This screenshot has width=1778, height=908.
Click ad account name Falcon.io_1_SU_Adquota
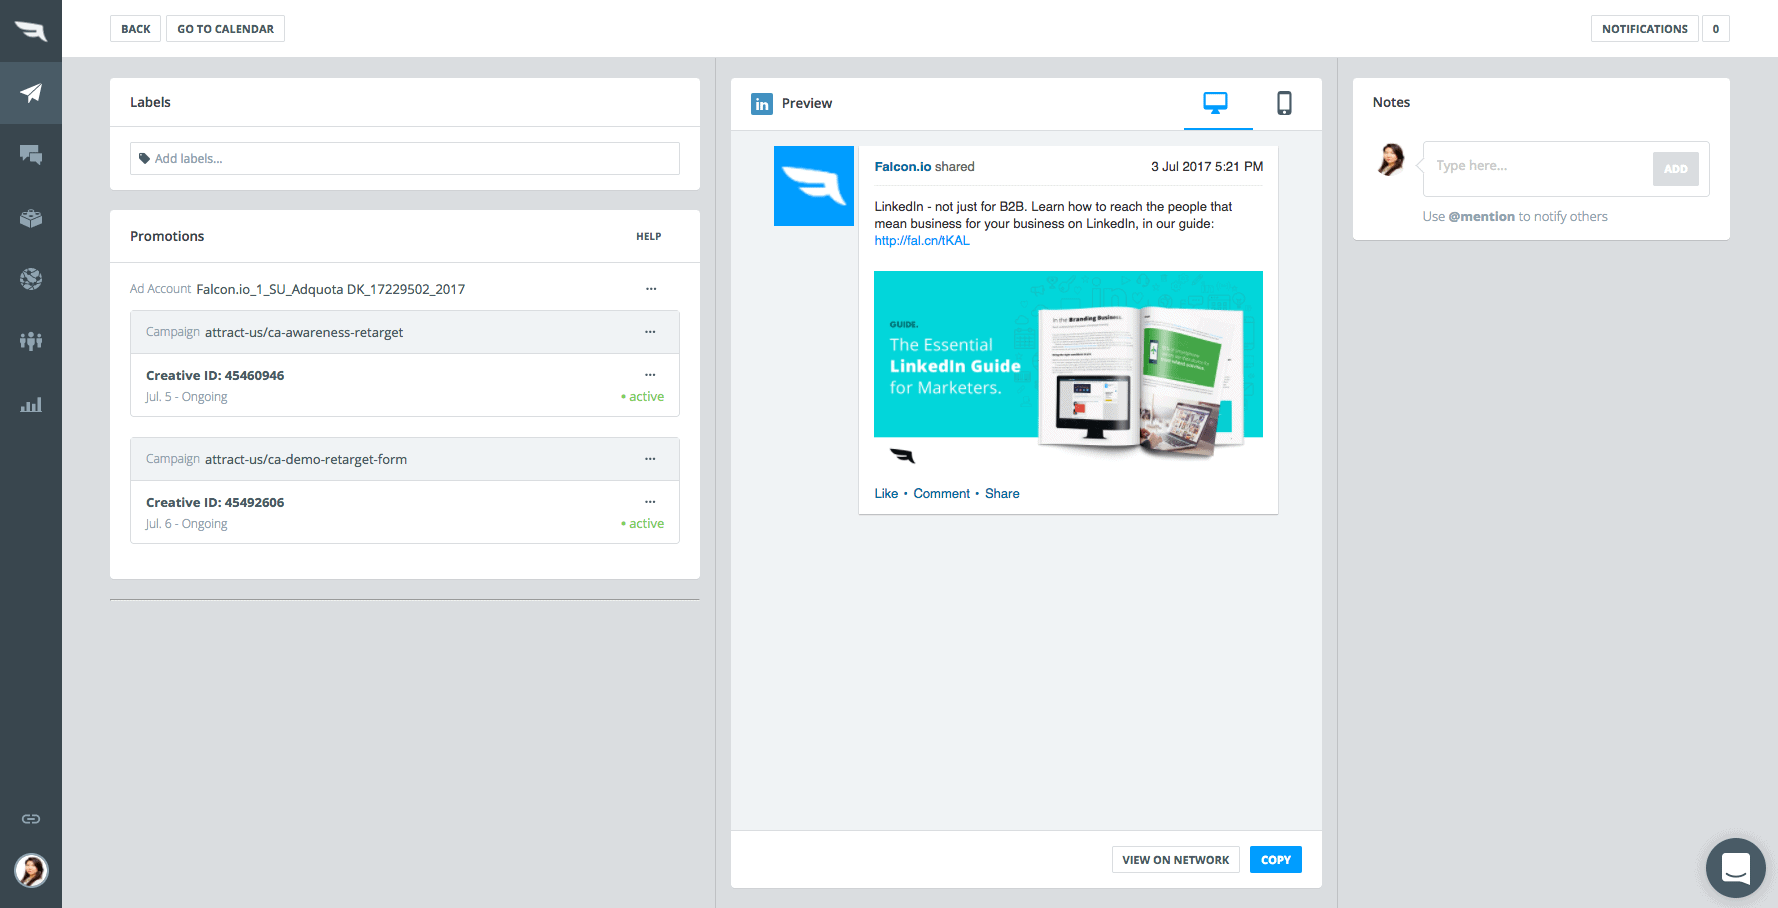pos(330,289)
